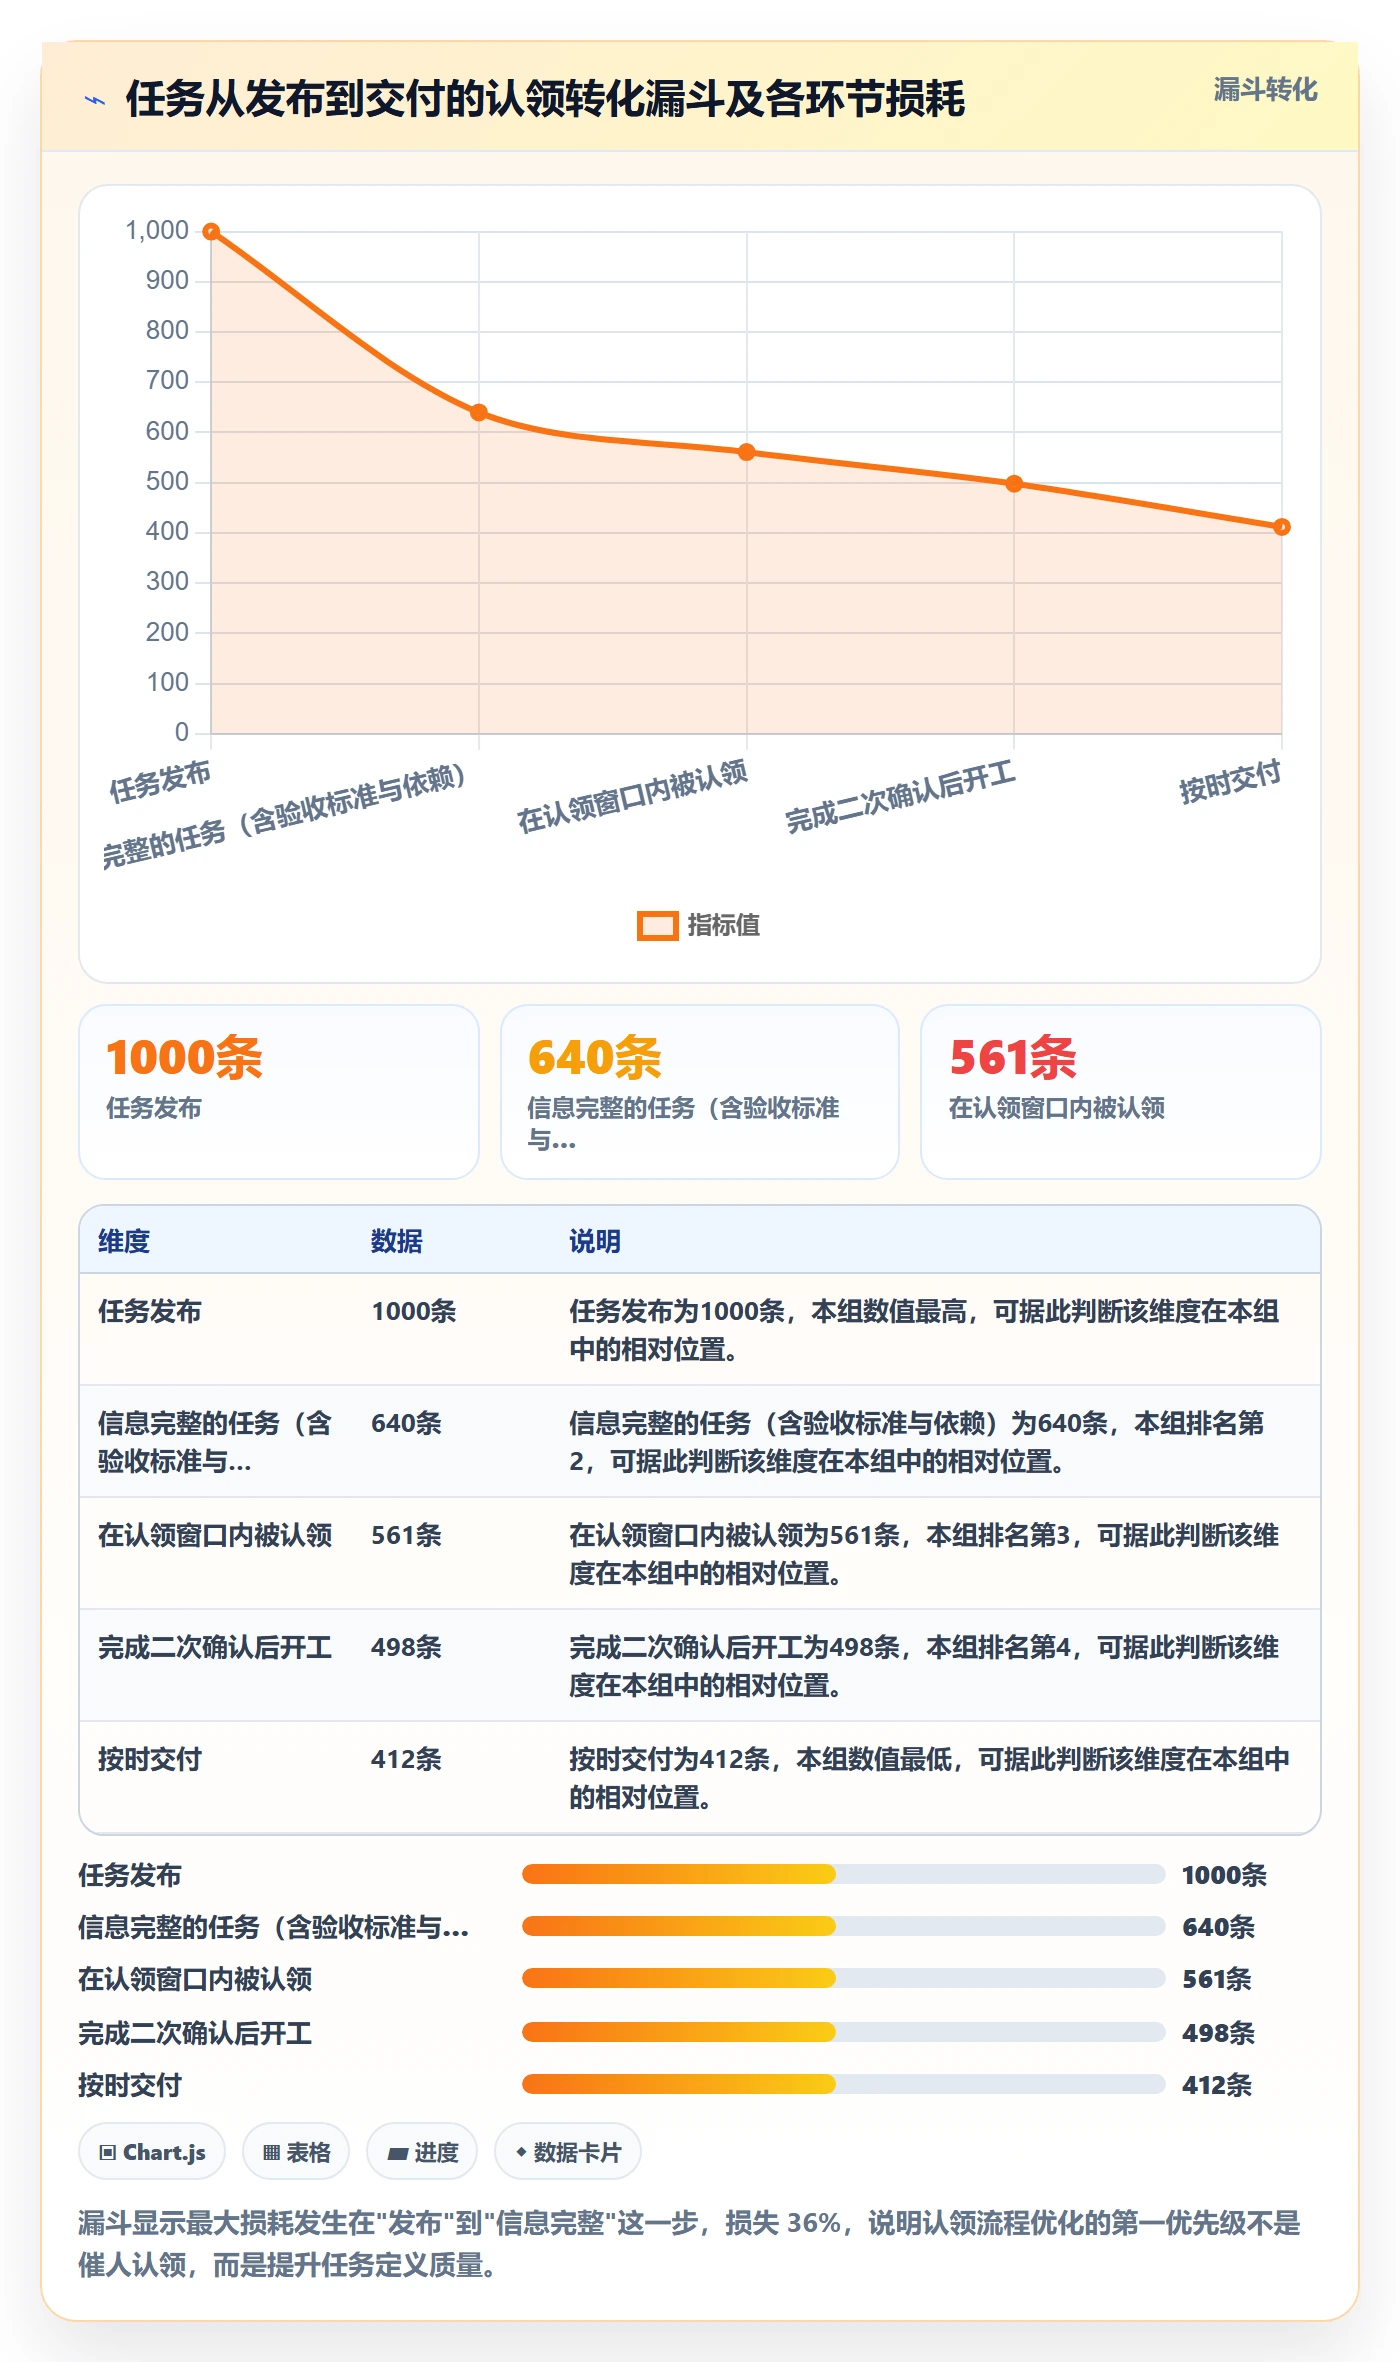Click the data point for 完成二次确认后开工

click(x=1014, y=484)
